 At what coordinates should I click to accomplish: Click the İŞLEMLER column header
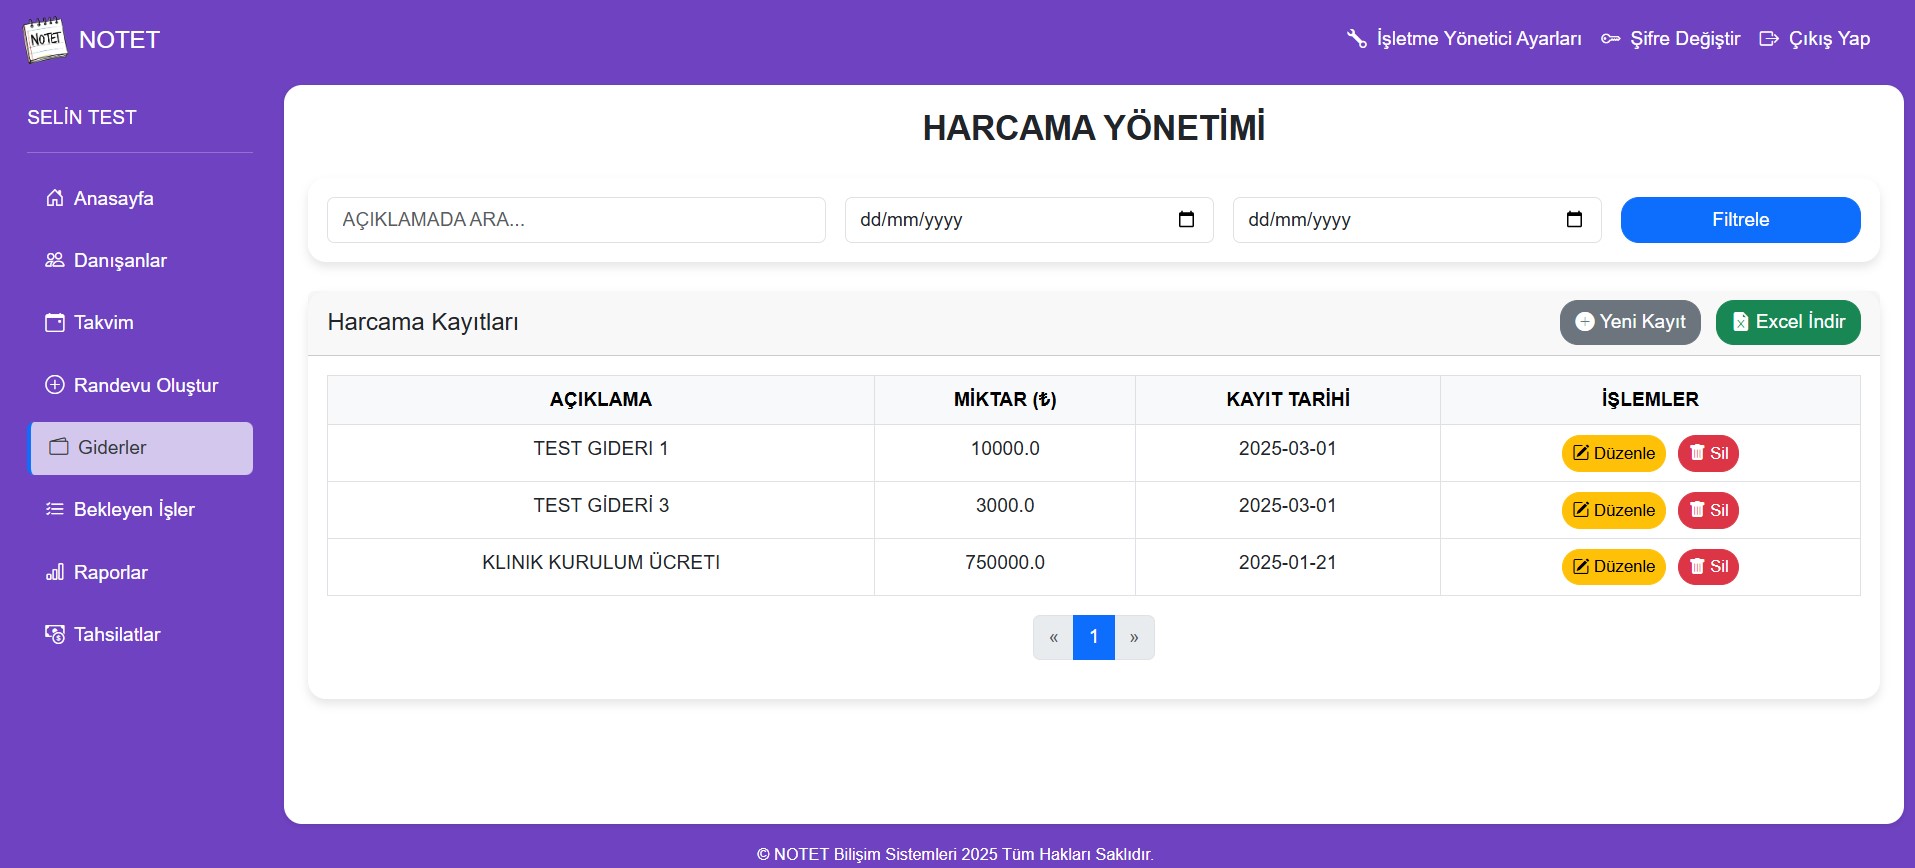[x=1650, y=400]
